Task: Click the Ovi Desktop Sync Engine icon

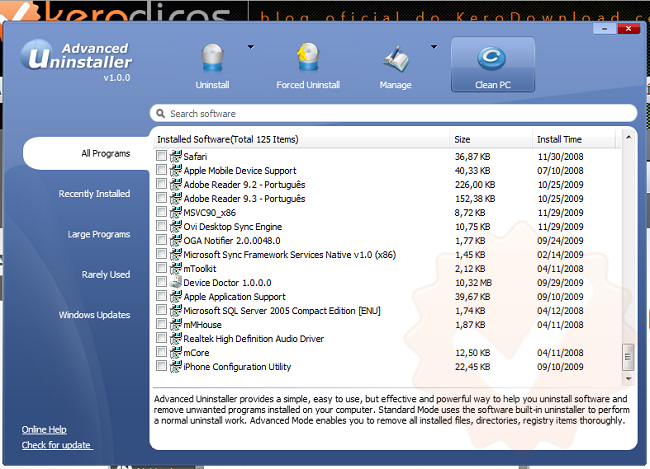Action: click(x=175, y=226)
